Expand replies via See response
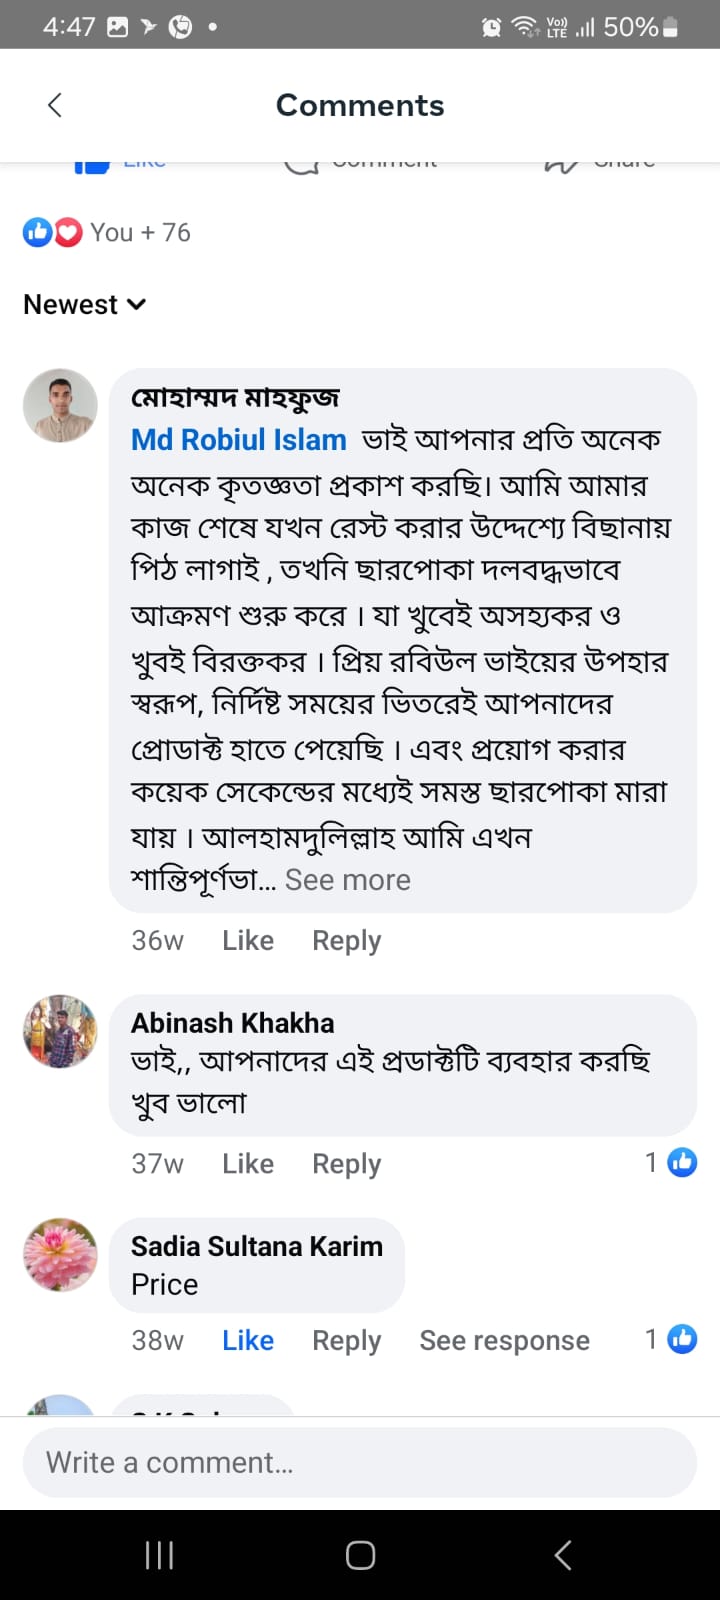 click(x=504, y=1340)
